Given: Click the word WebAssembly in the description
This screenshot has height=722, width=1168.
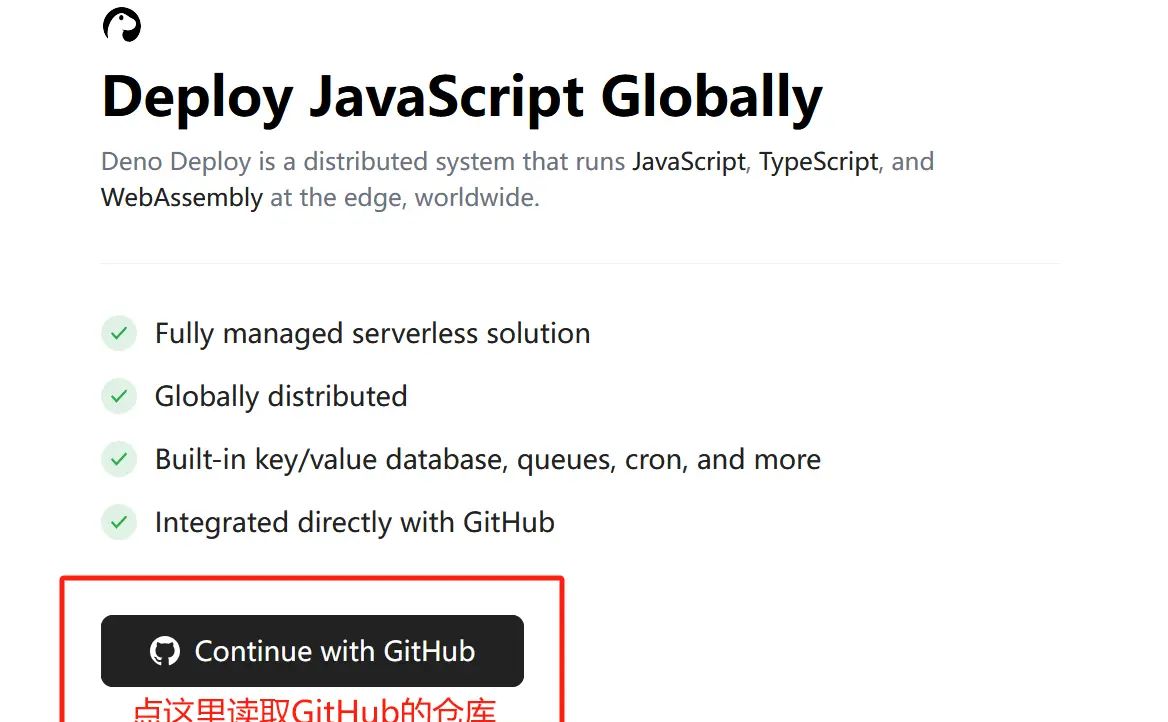Looking at the screenshot, I should point(182,197).
